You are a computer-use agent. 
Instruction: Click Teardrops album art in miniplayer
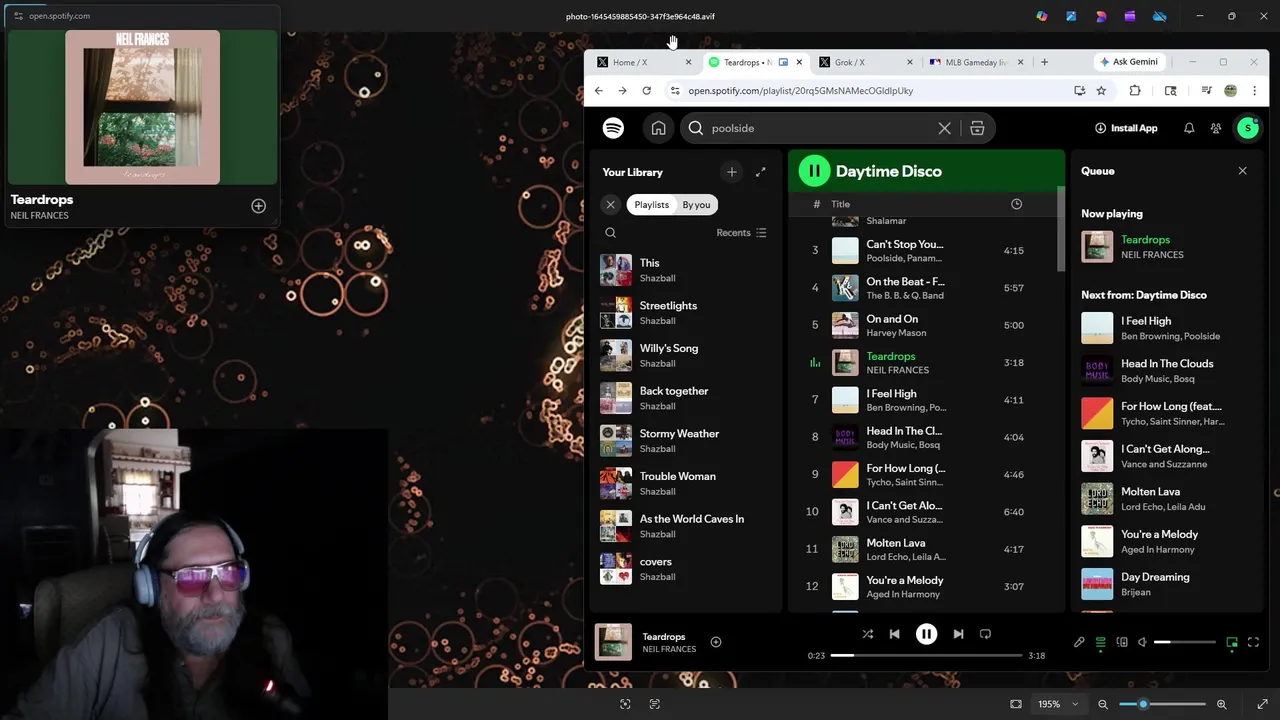click(x=142, y=107)
